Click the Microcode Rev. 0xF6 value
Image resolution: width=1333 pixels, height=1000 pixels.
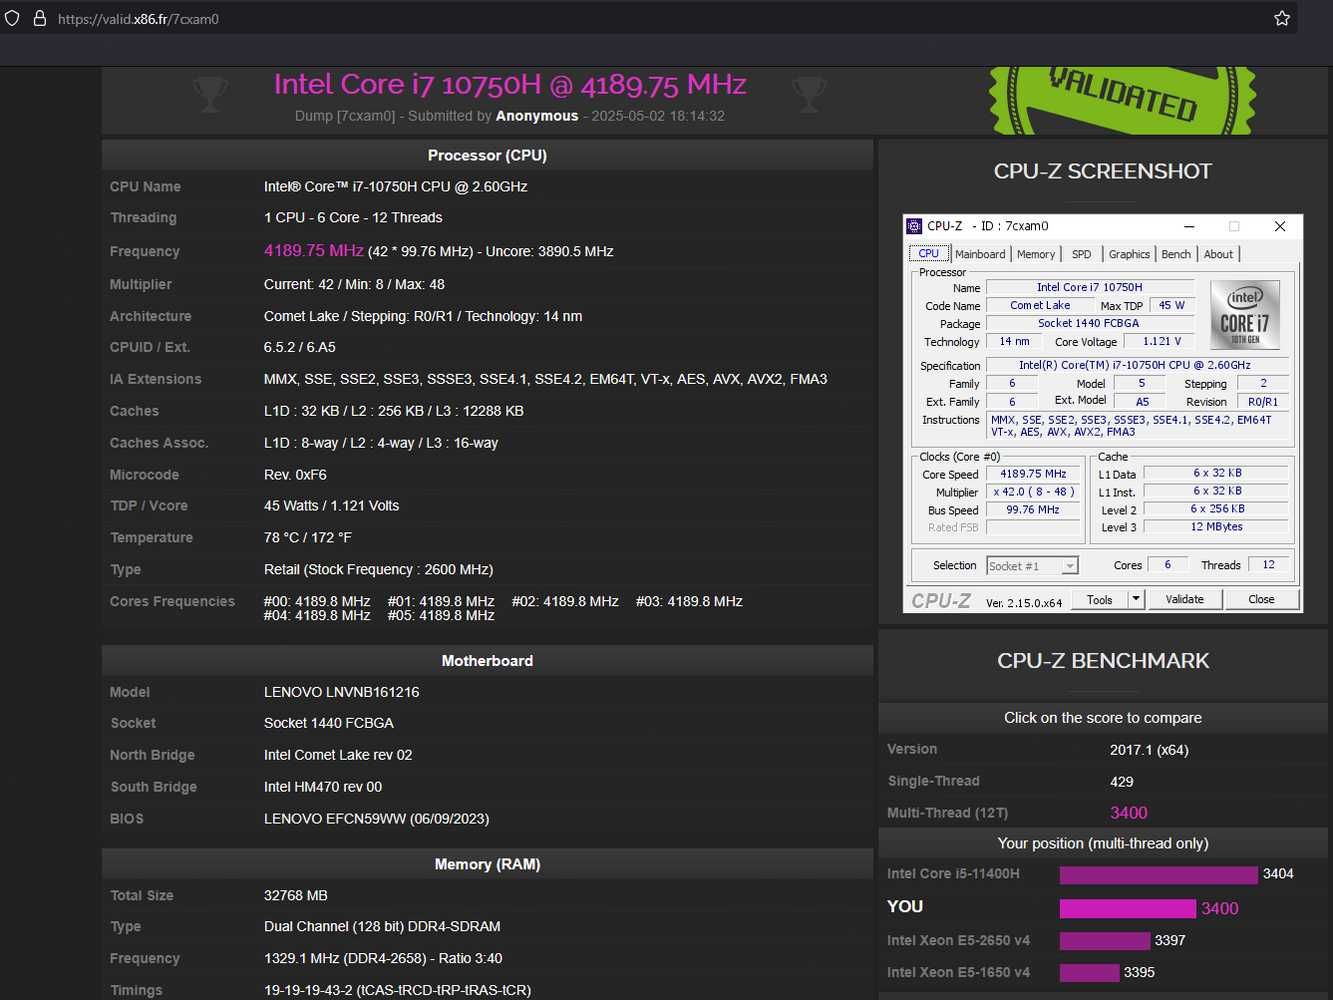(x=295, y=475)
